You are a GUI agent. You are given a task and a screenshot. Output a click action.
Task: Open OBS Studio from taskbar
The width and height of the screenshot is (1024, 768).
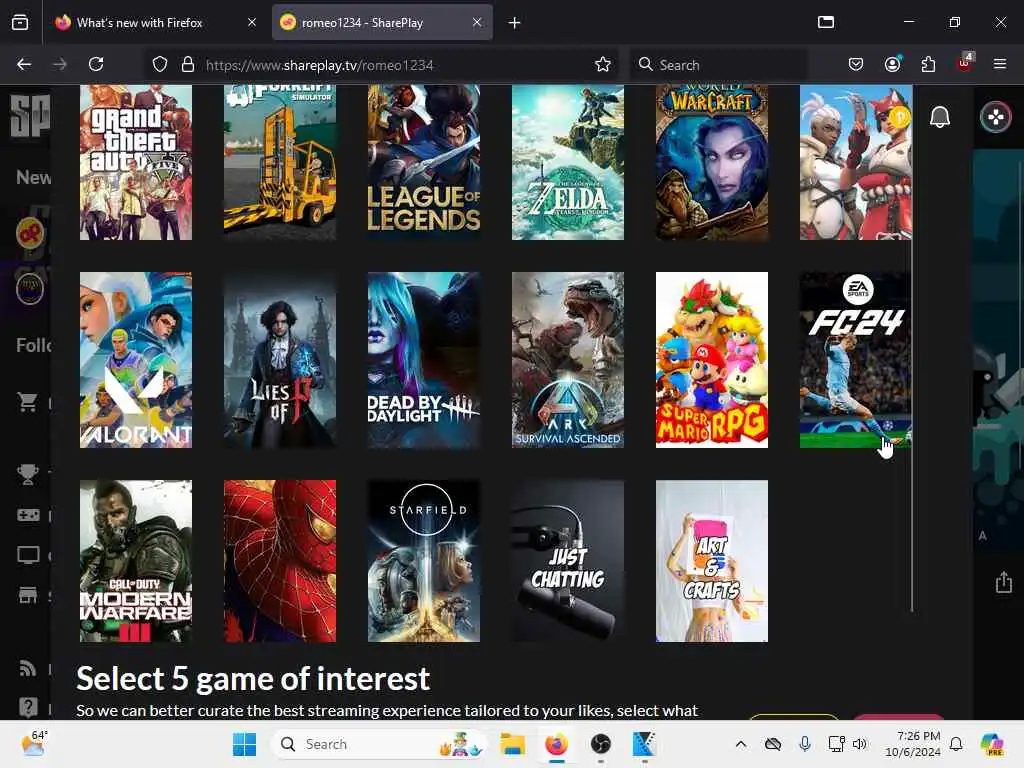pos(600,744)
